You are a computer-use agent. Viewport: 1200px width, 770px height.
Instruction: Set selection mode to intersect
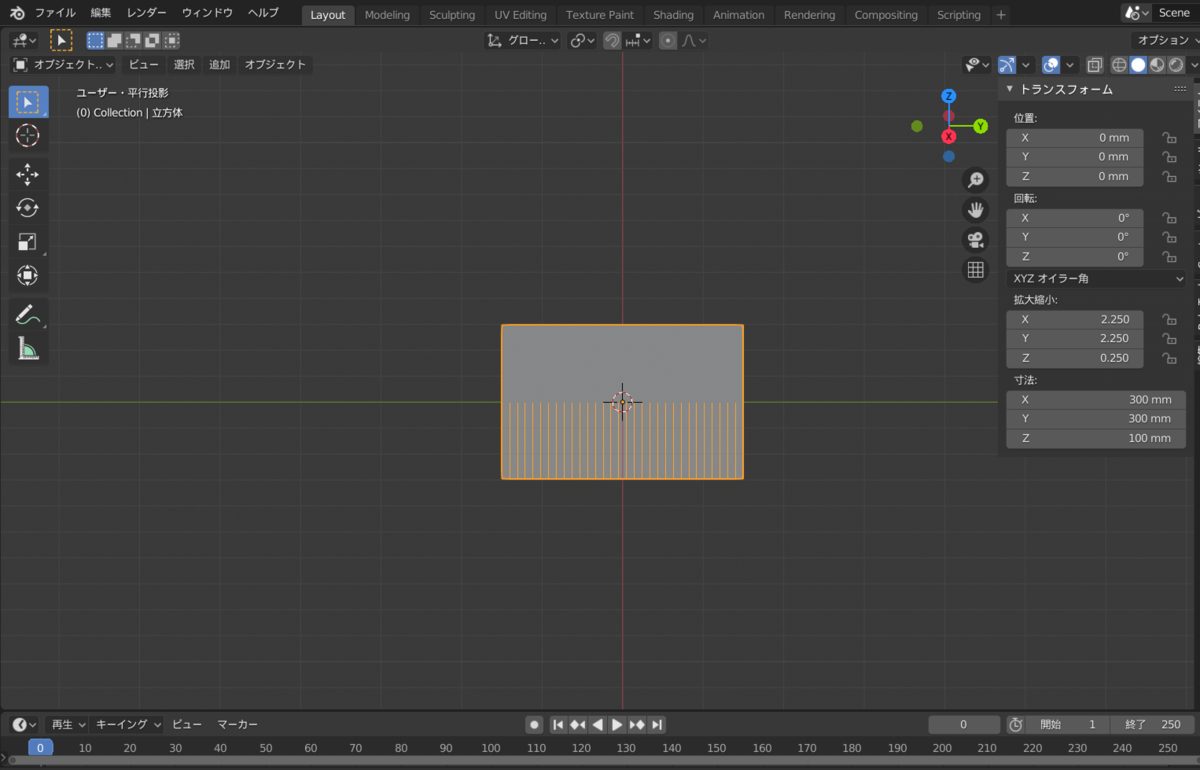(172, 40)
